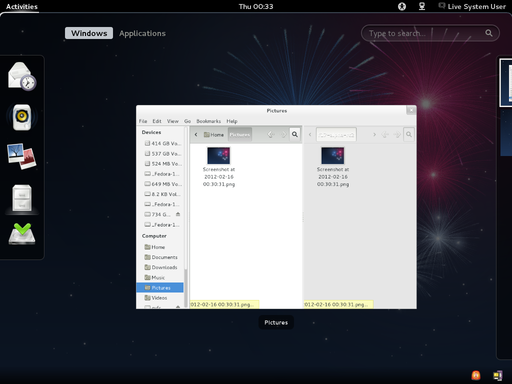512x384 pixels.
Task: Launch Install to Hard Drive from the dash
Action: [22, 234]
